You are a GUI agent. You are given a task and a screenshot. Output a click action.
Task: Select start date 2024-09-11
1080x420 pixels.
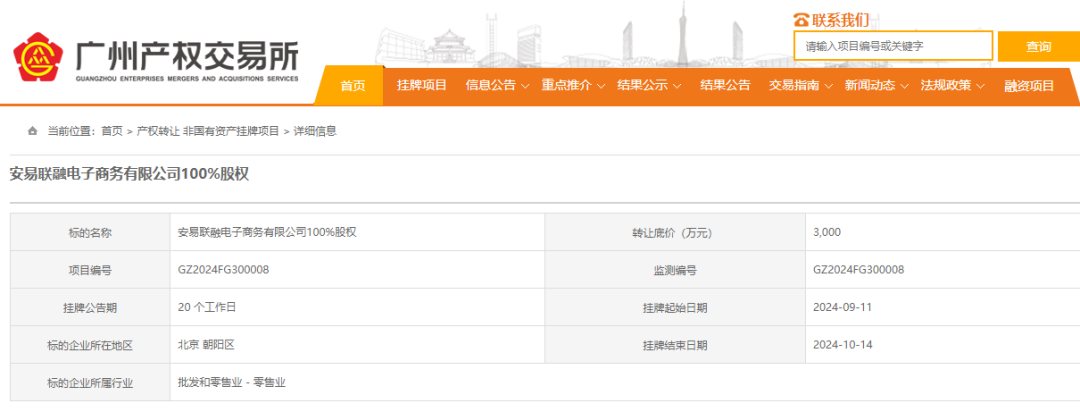click(842, 308)
